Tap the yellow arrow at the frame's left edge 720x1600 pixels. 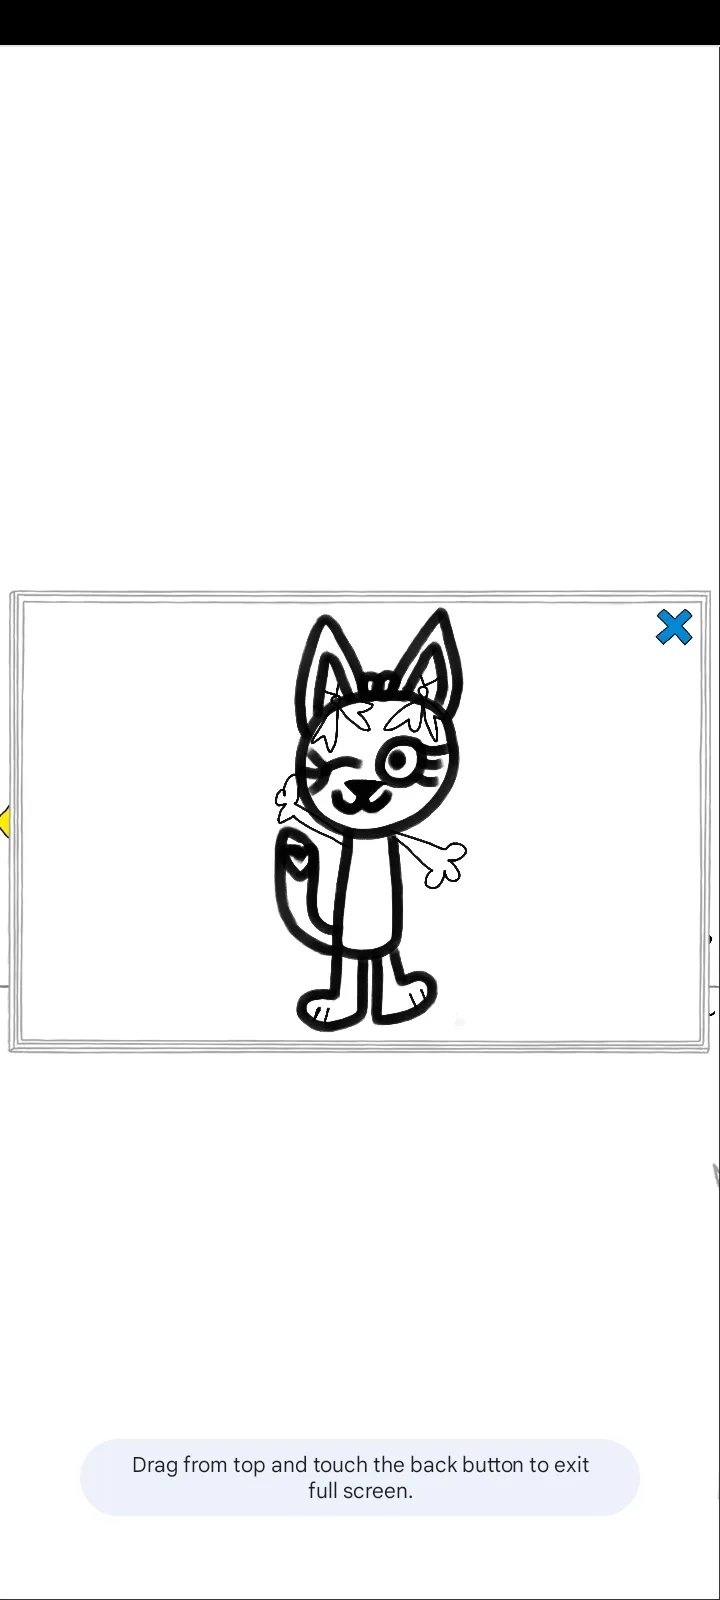pyautogui.click(x=5, y=823)
